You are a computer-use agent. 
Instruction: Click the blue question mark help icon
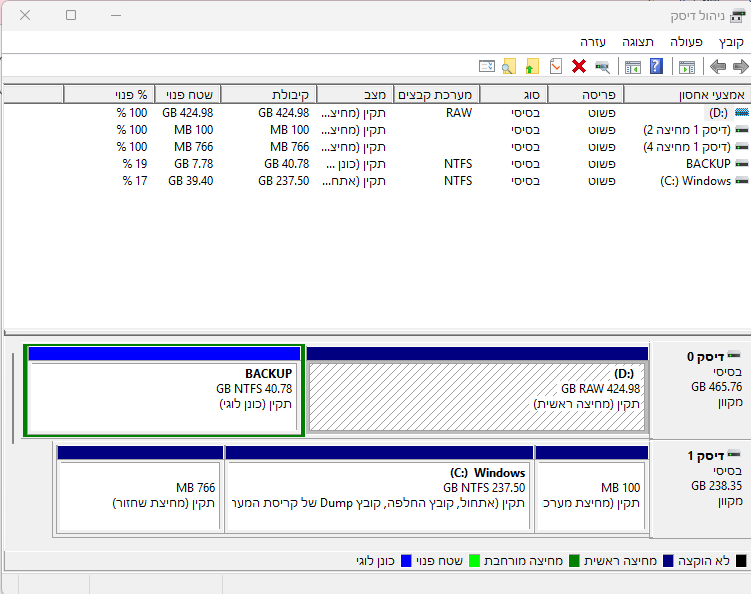656,67
